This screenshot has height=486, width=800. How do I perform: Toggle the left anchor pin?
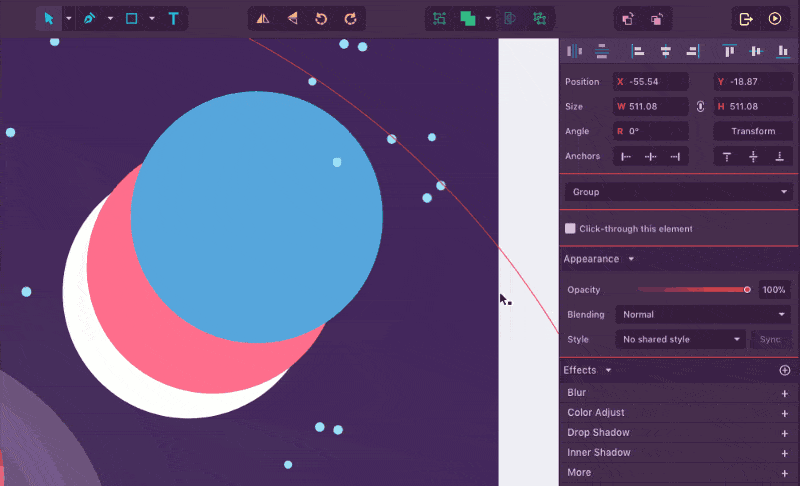point(626,156)
